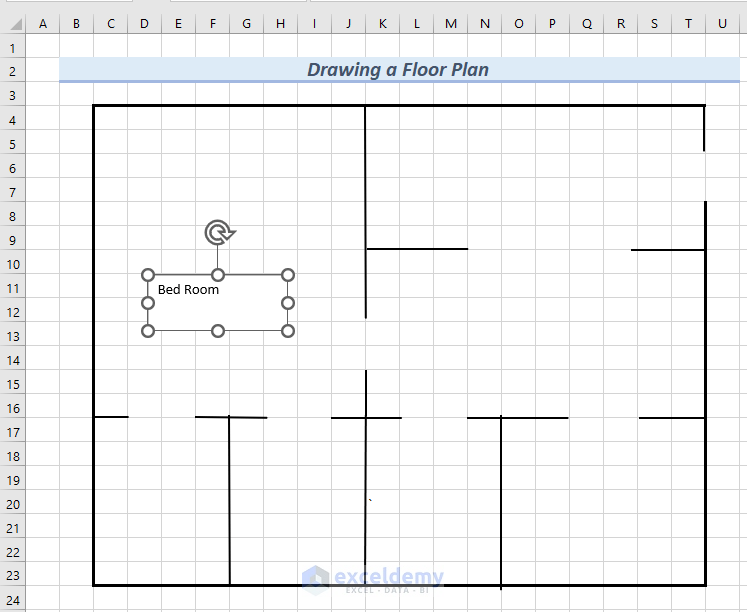
Task: Select column N header
Action: 485,24
